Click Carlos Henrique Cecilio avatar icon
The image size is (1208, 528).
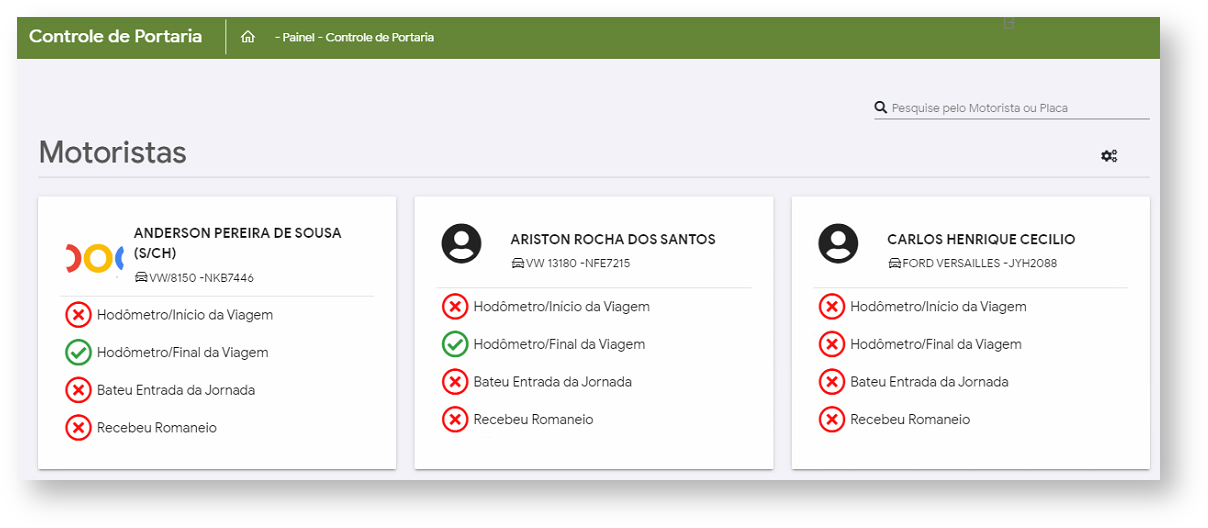click(x=838, y=243)
